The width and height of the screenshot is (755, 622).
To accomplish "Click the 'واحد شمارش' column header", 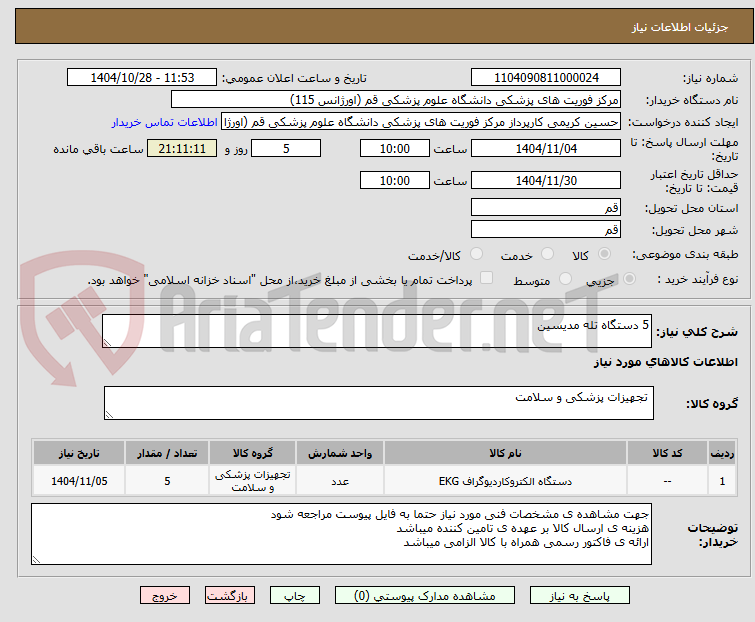I will point(340,453).
